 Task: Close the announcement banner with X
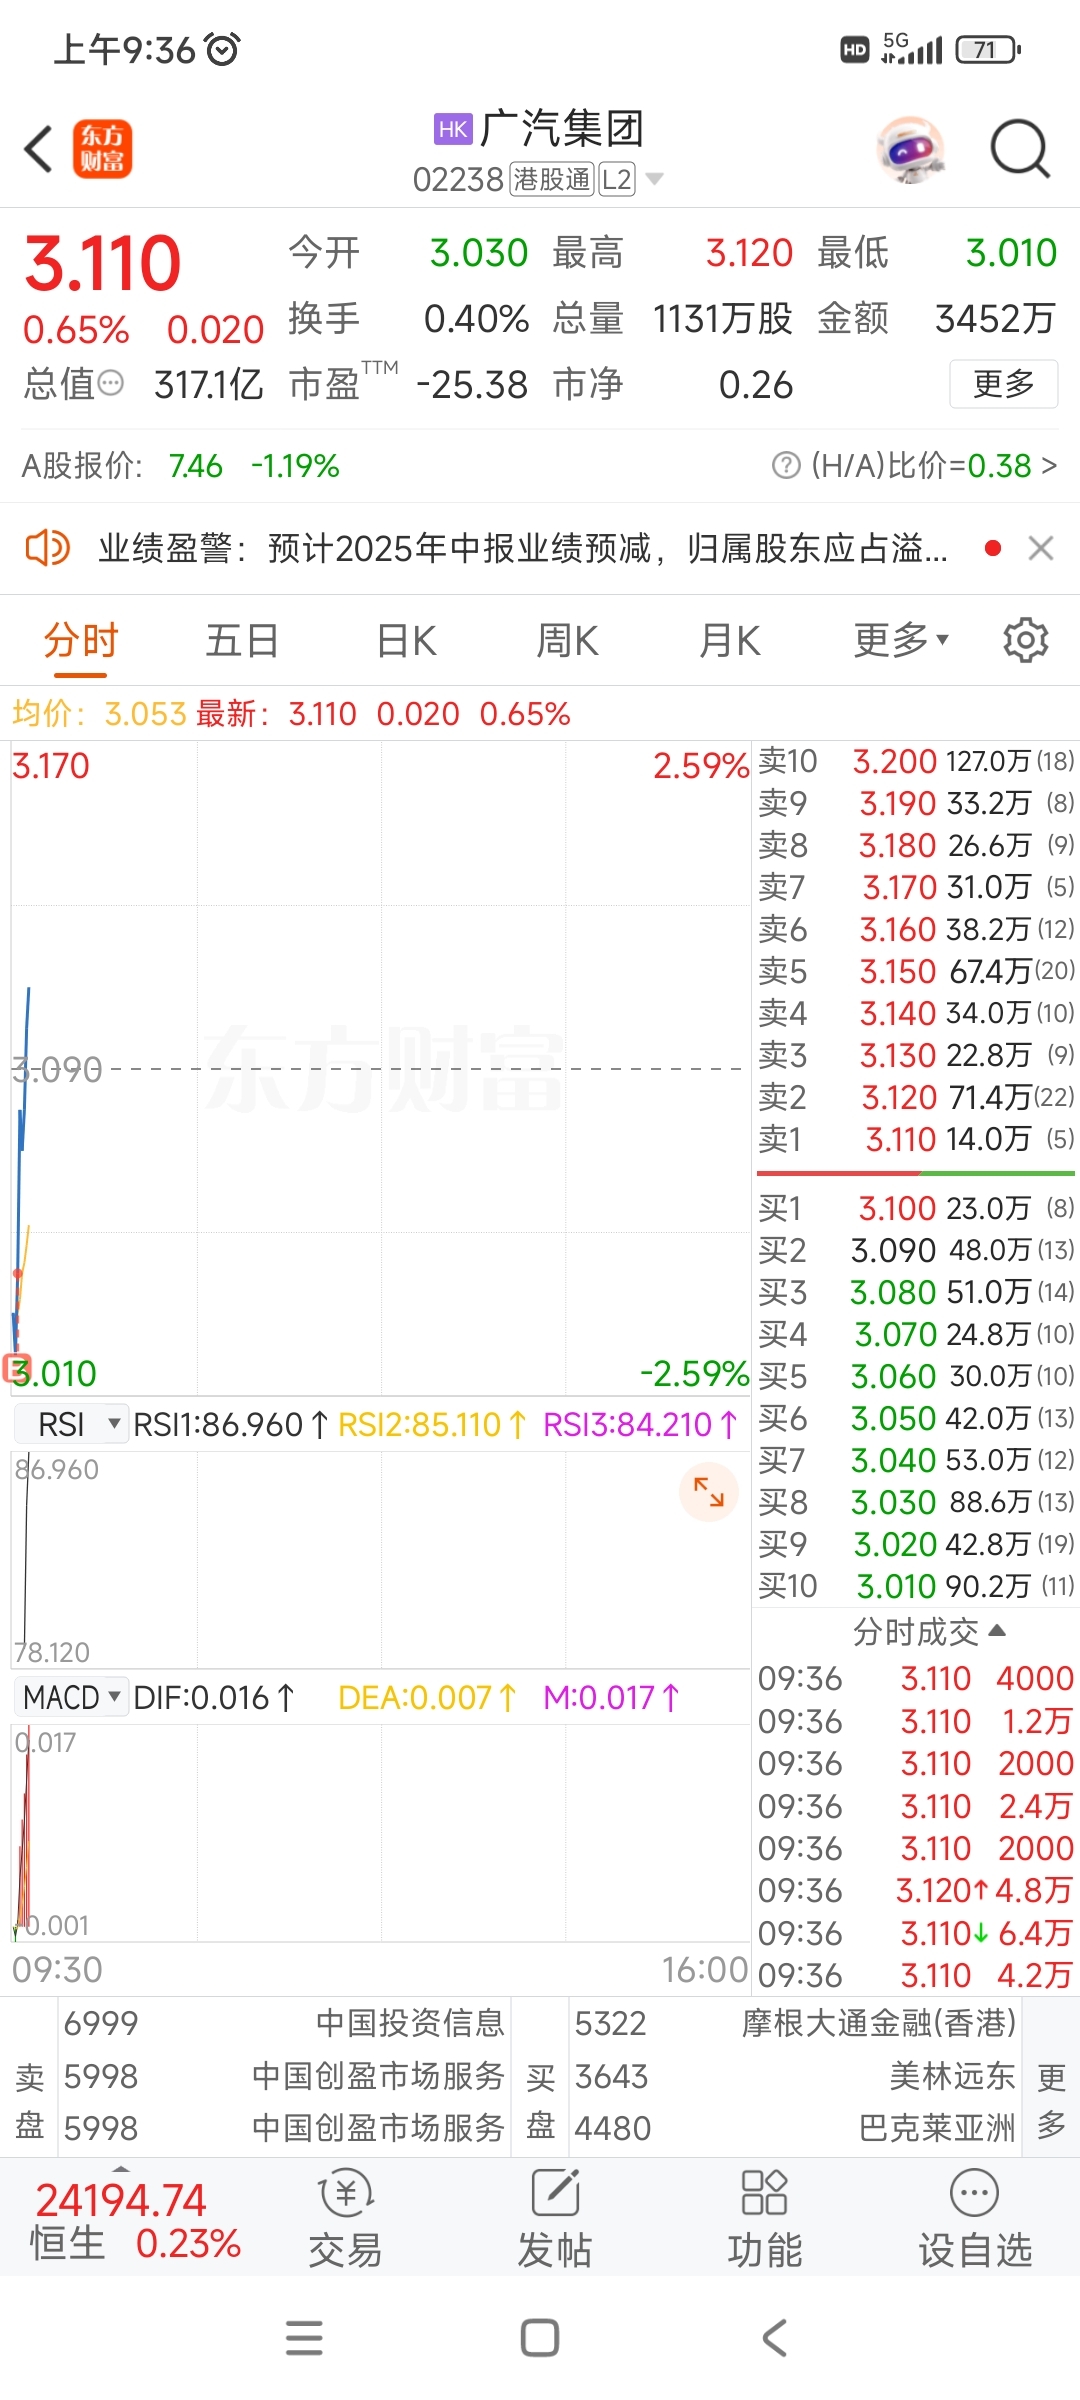(x=1041, y=548)
